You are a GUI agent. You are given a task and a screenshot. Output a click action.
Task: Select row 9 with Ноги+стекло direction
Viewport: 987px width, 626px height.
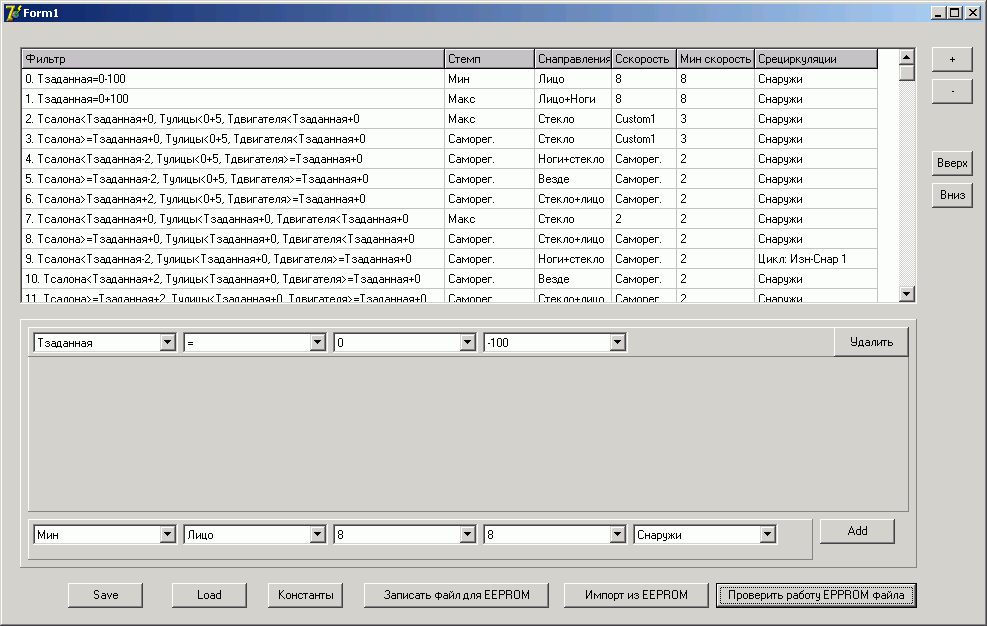point(232,259)
